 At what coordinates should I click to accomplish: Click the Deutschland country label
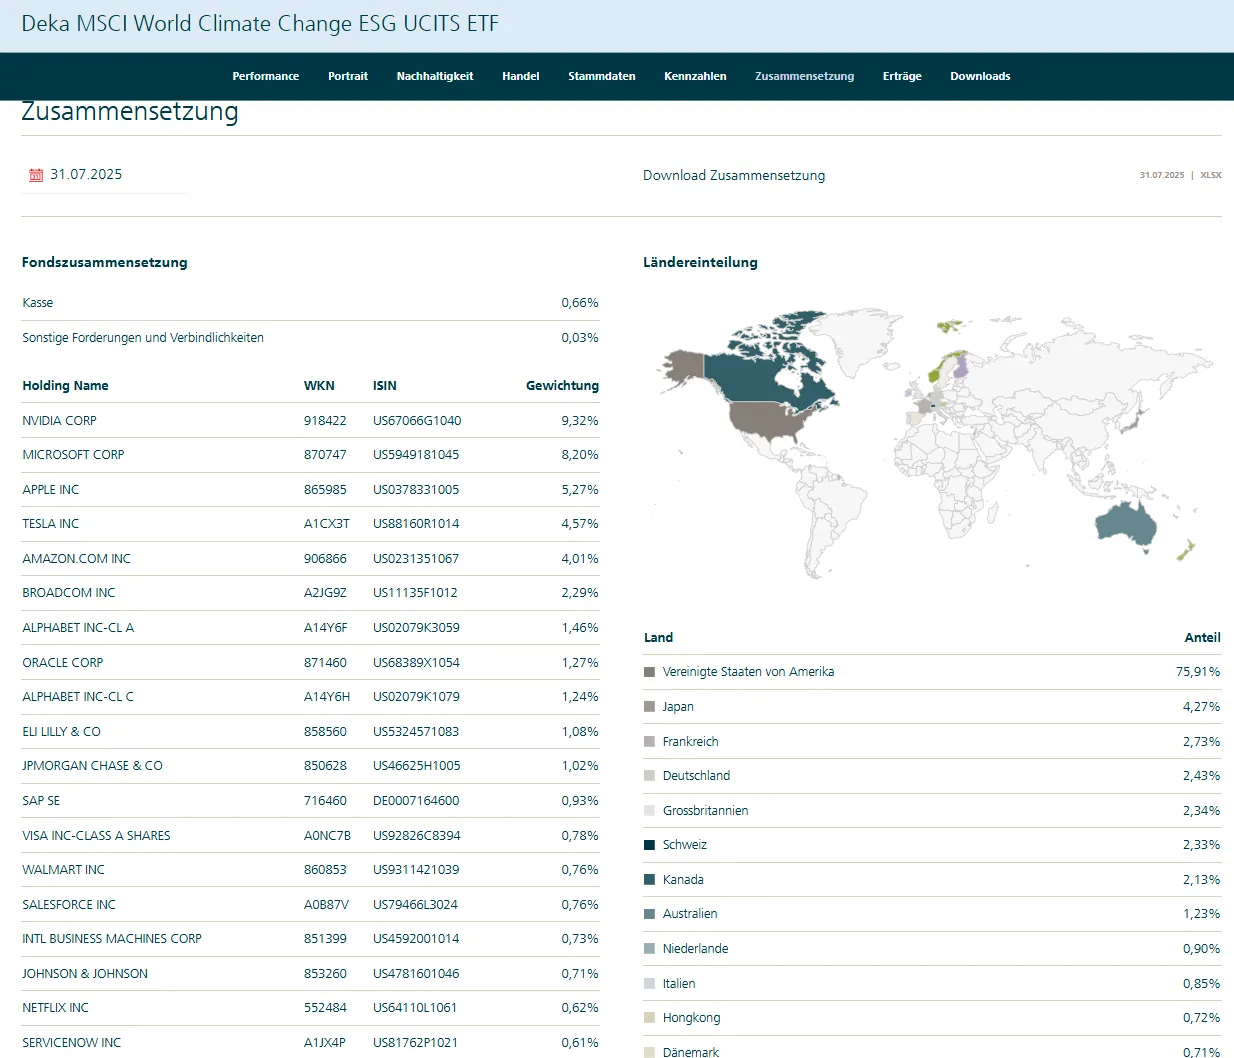tap(696, 776)
